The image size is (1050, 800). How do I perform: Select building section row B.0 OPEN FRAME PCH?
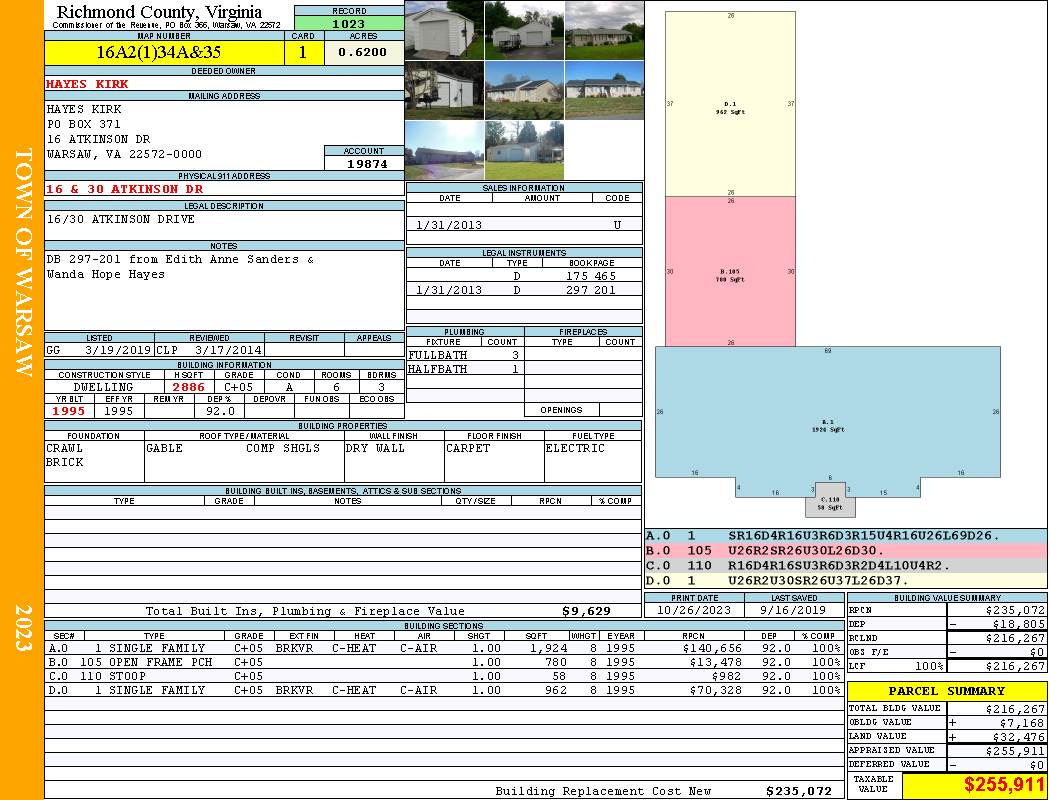pos(443,662)
